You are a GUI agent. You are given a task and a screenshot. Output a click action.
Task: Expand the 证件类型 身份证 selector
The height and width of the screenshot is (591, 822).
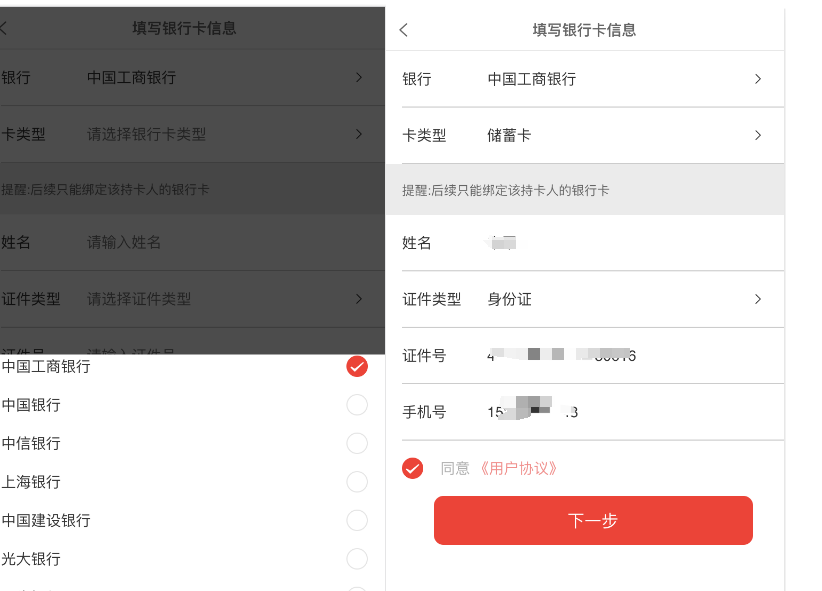tap(757, 299)
